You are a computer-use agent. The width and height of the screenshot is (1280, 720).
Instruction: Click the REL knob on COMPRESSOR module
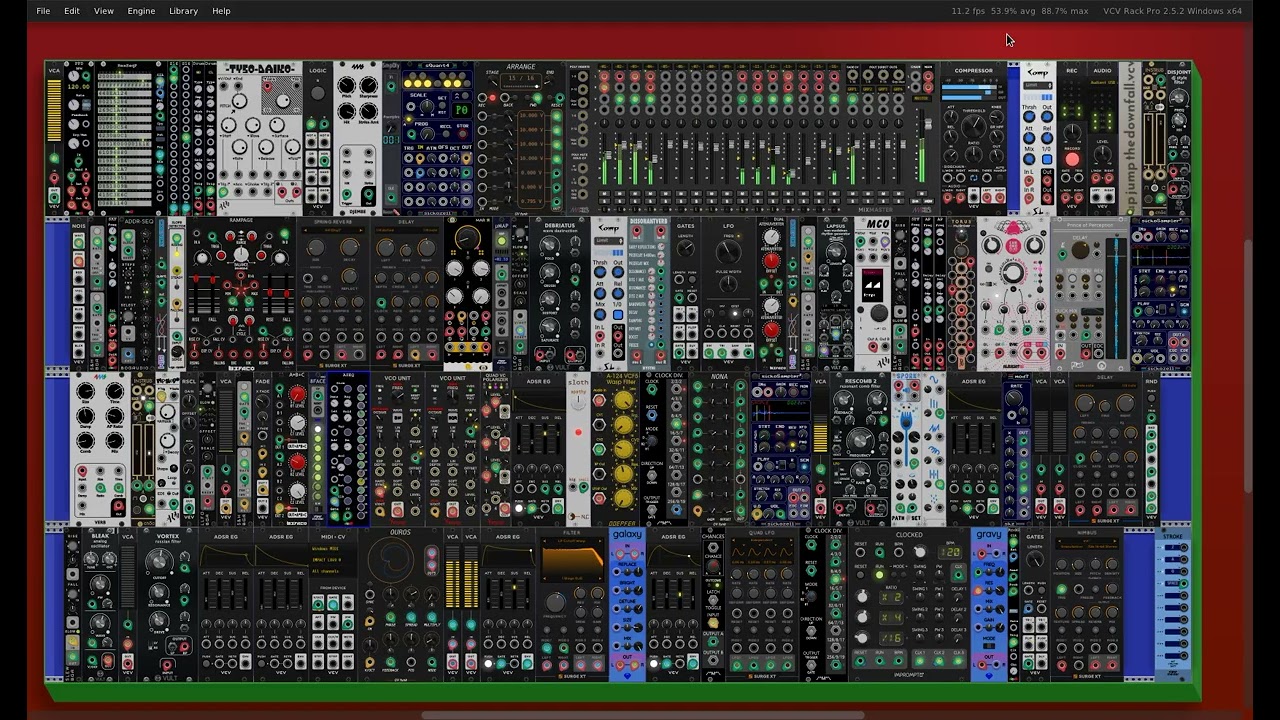coord(951,136)
